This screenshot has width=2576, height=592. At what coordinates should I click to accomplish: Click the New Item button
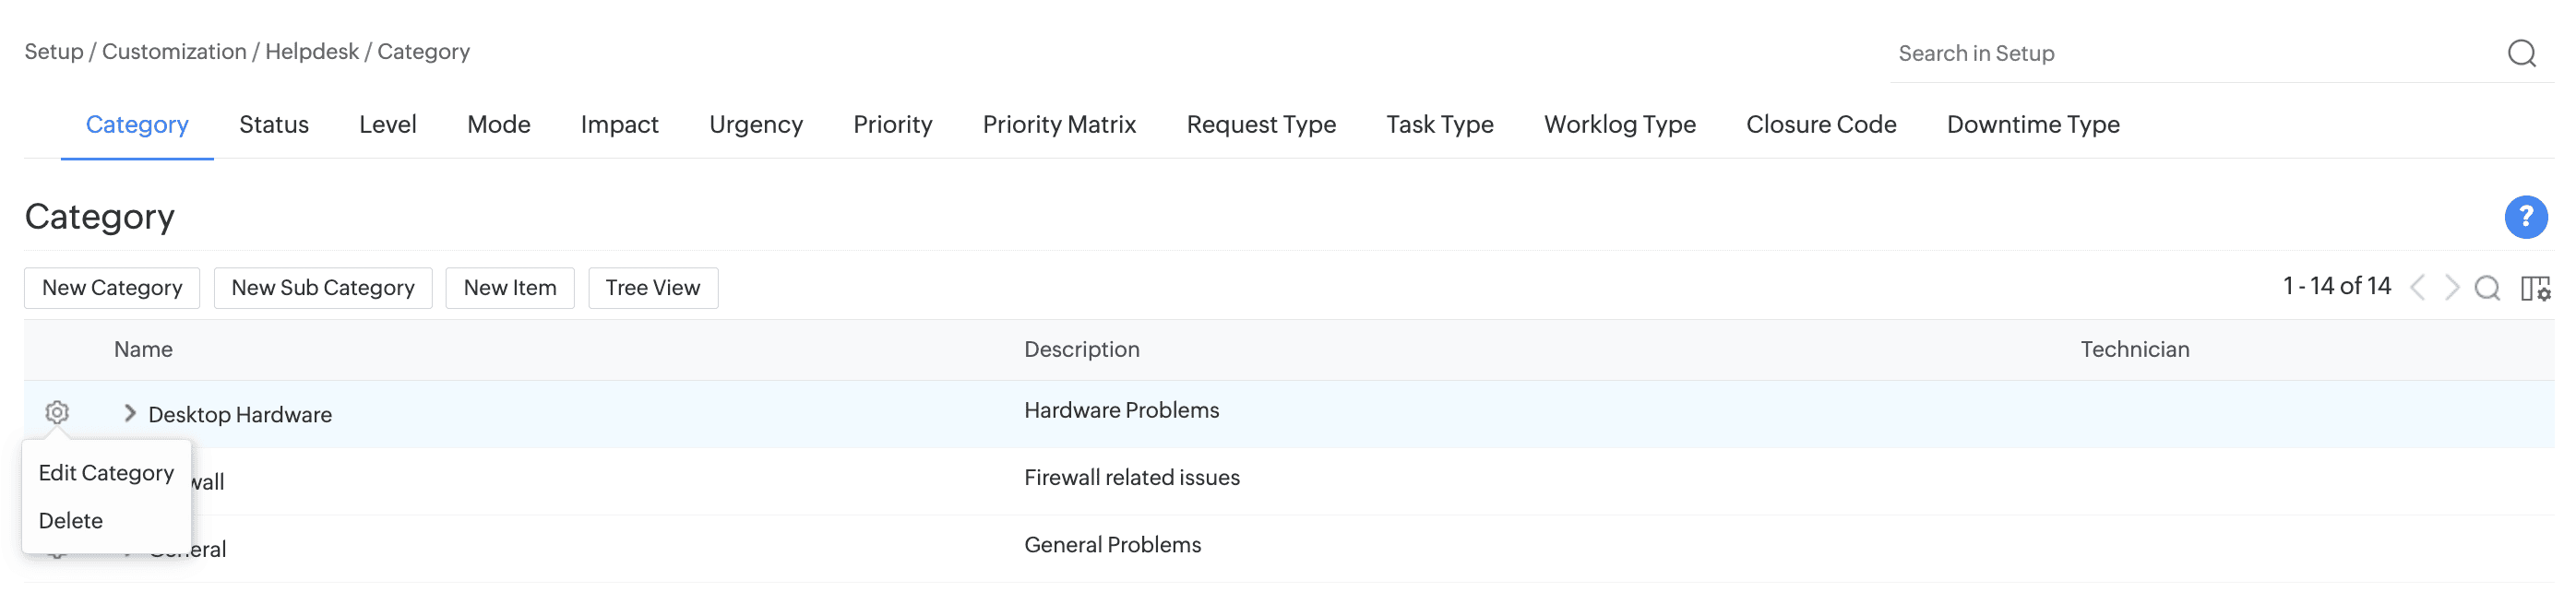point(510,288)
